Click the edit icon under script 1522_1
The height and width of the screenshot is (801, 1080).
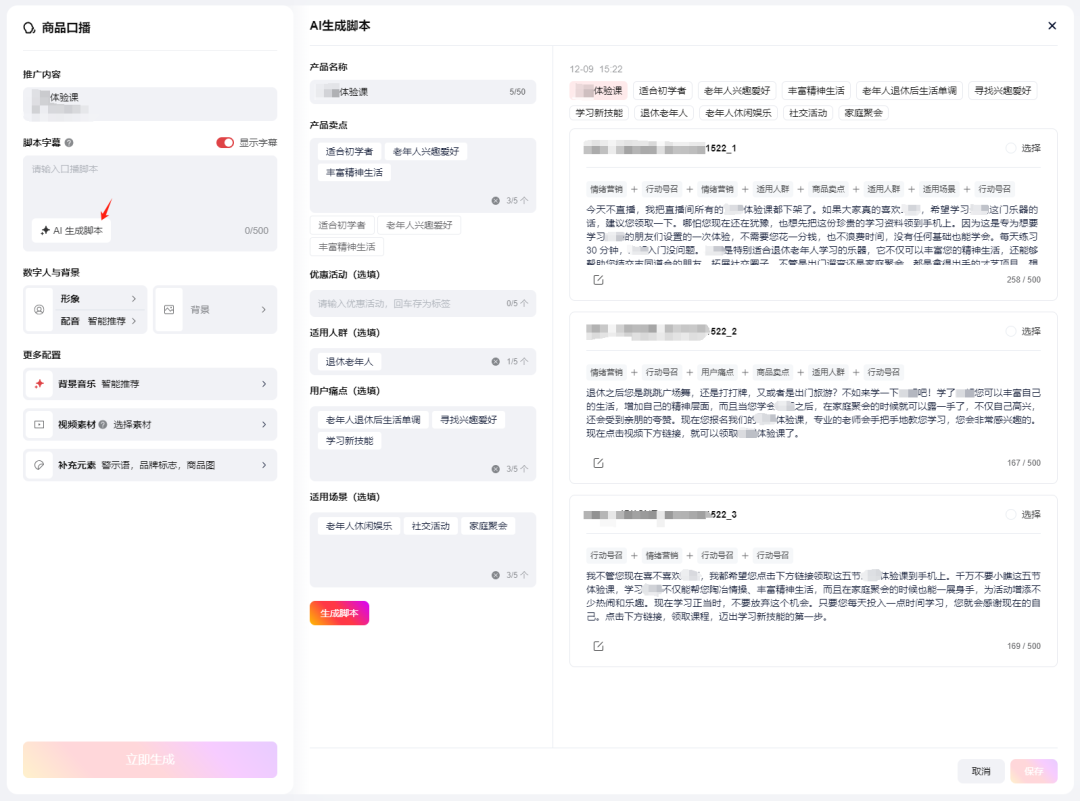(x=598, y=280)
